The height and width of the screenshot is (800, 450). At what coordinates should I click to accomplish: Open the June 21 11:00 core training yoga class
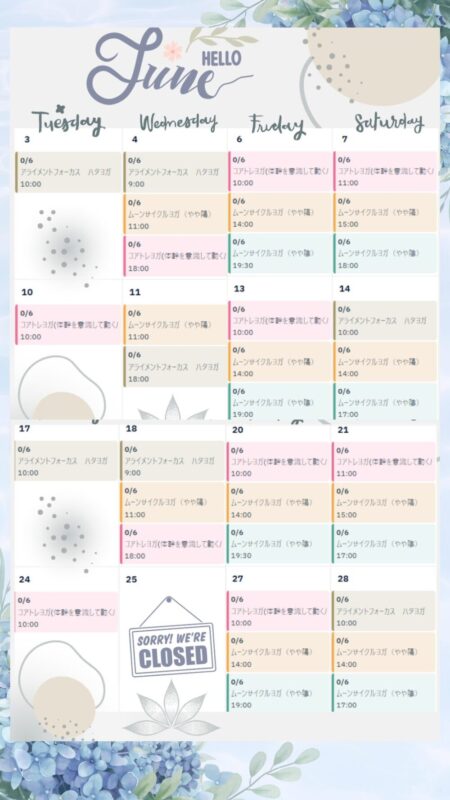click(x=384, y=462)
